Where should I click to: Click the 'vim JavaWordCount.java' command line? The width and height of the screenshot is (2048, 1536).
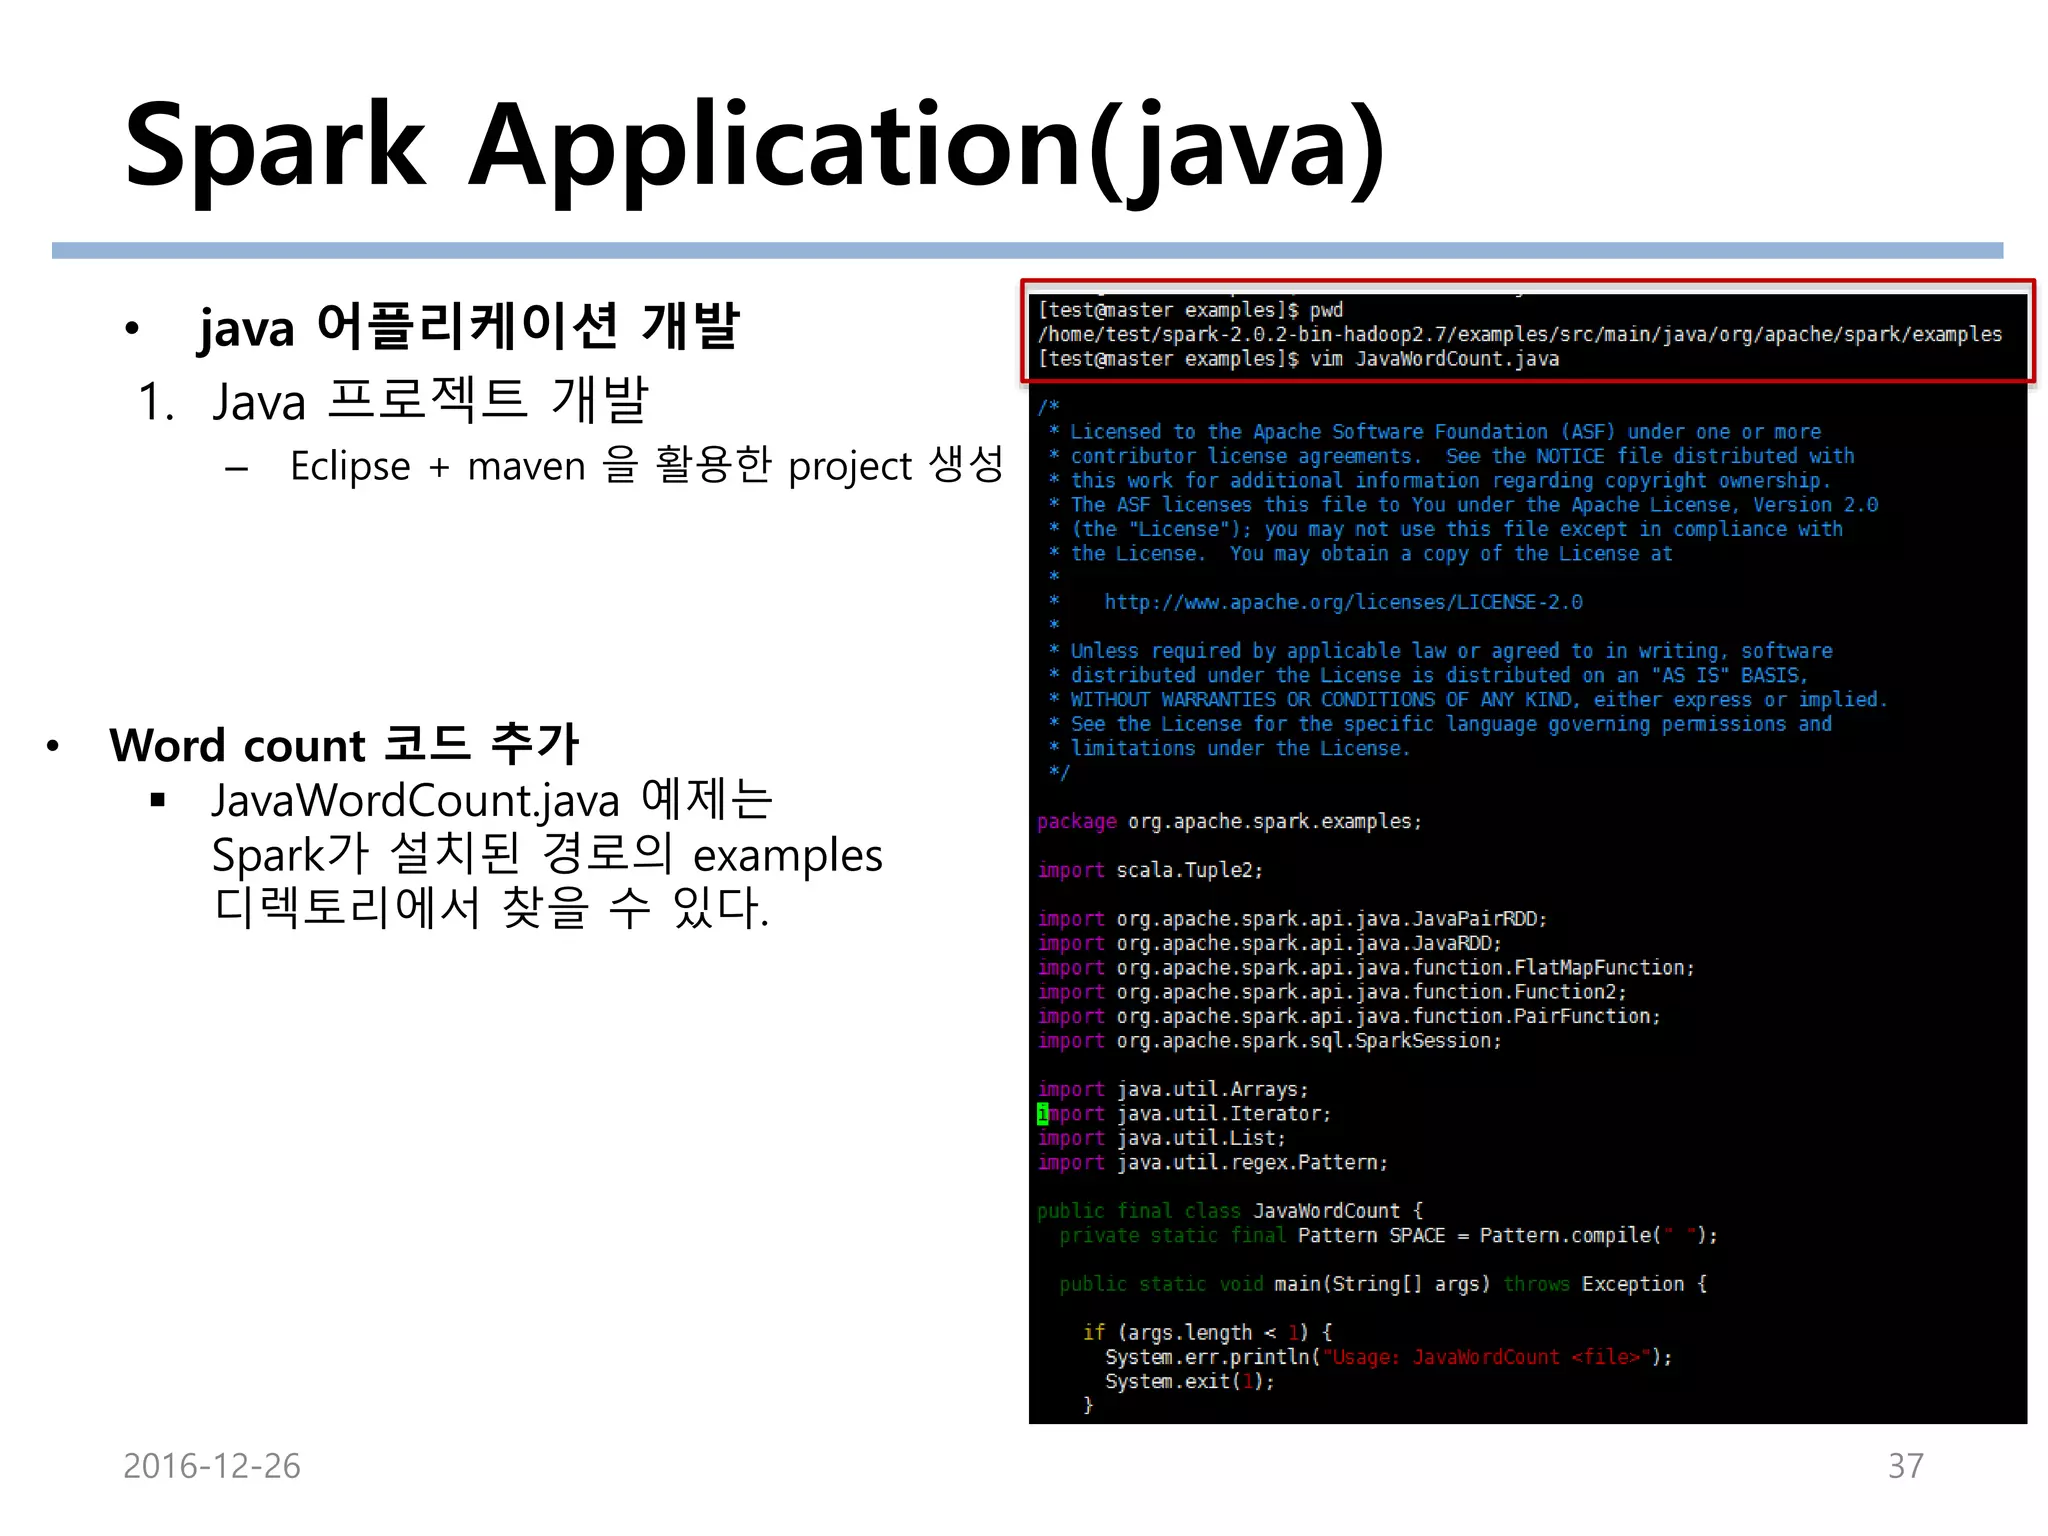[1434, 359]
